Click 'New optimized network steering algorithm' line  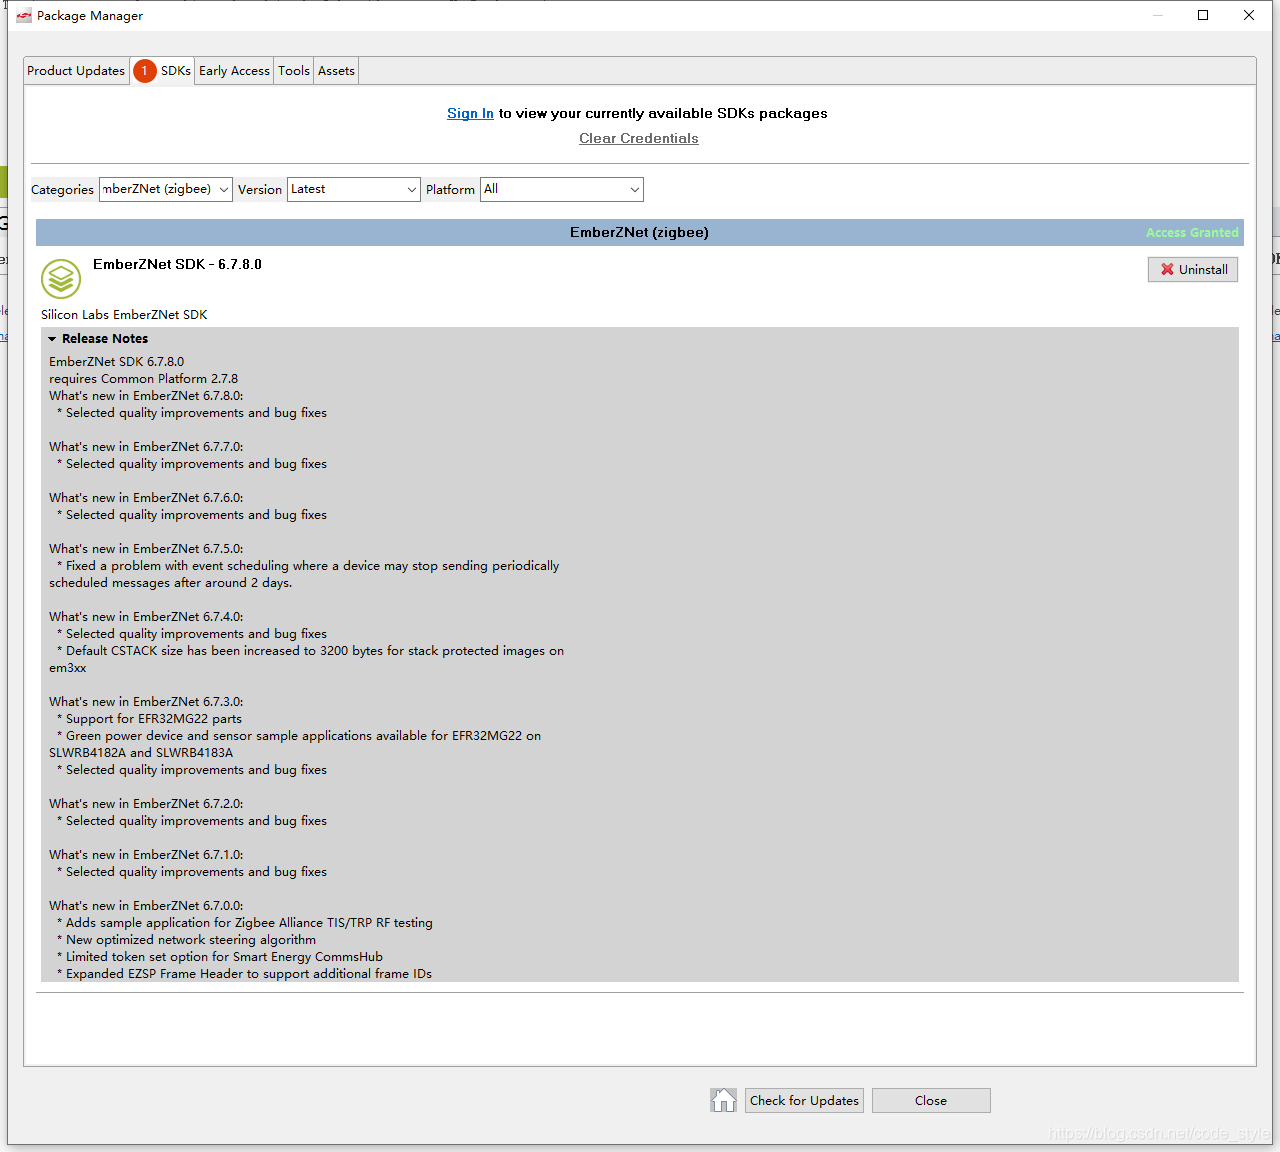tap(187, 939)
